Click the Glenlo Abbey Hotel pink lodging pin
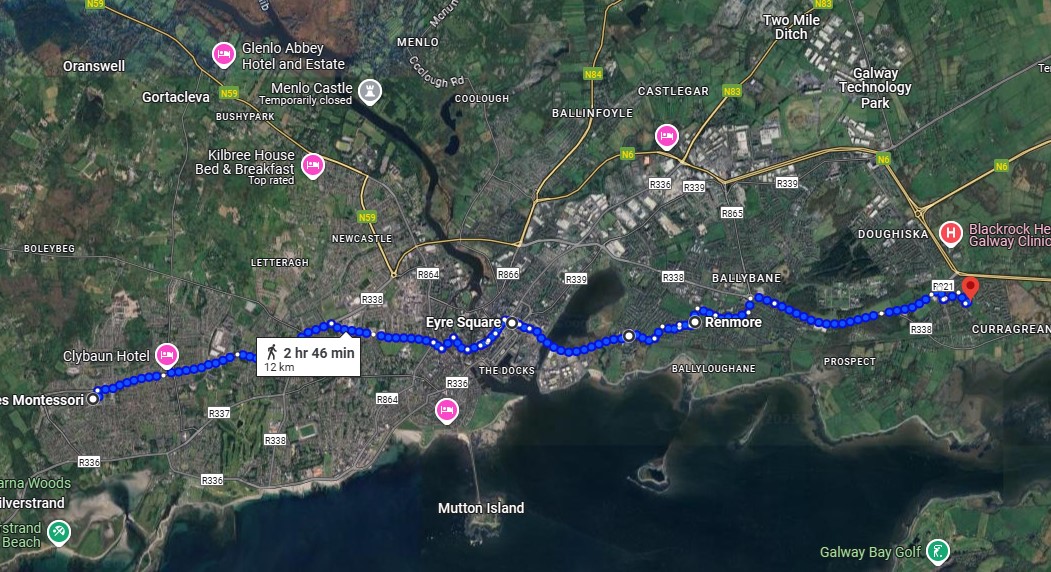 point(224,55)
